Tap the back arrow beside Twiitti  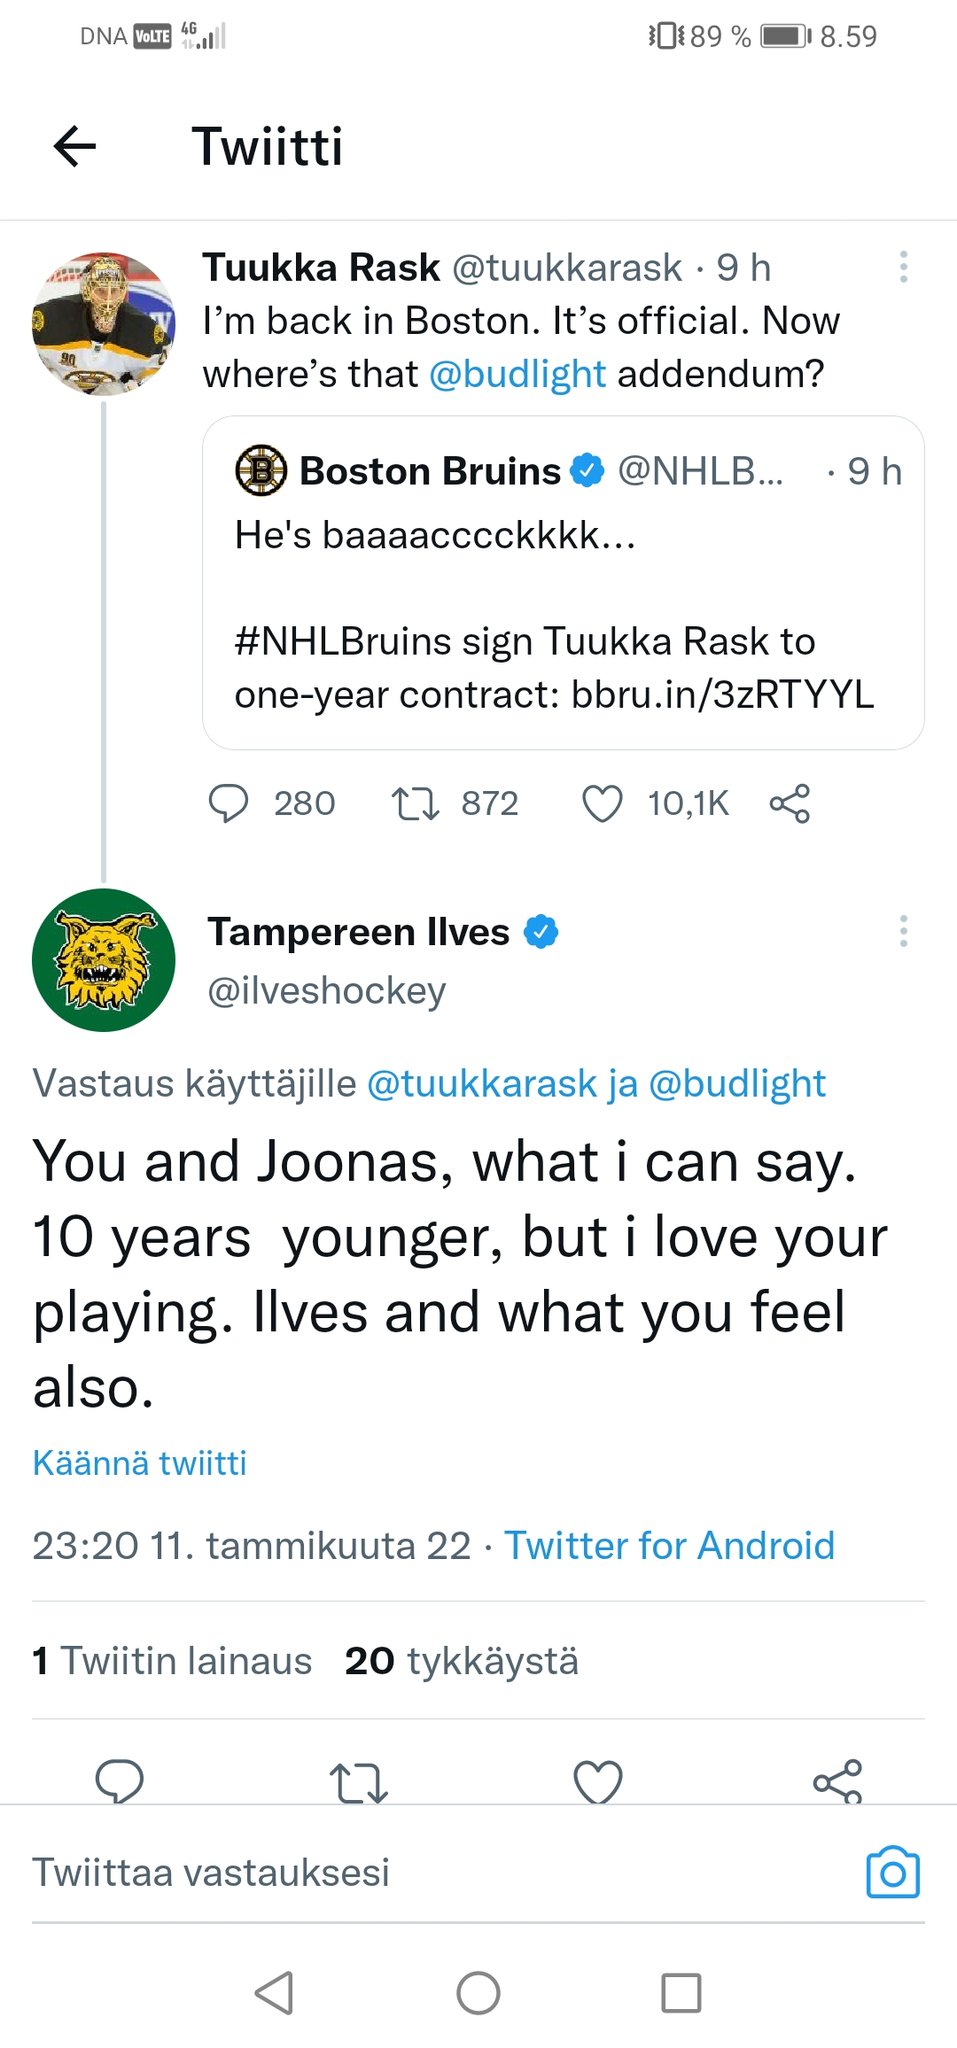[75, 146]
